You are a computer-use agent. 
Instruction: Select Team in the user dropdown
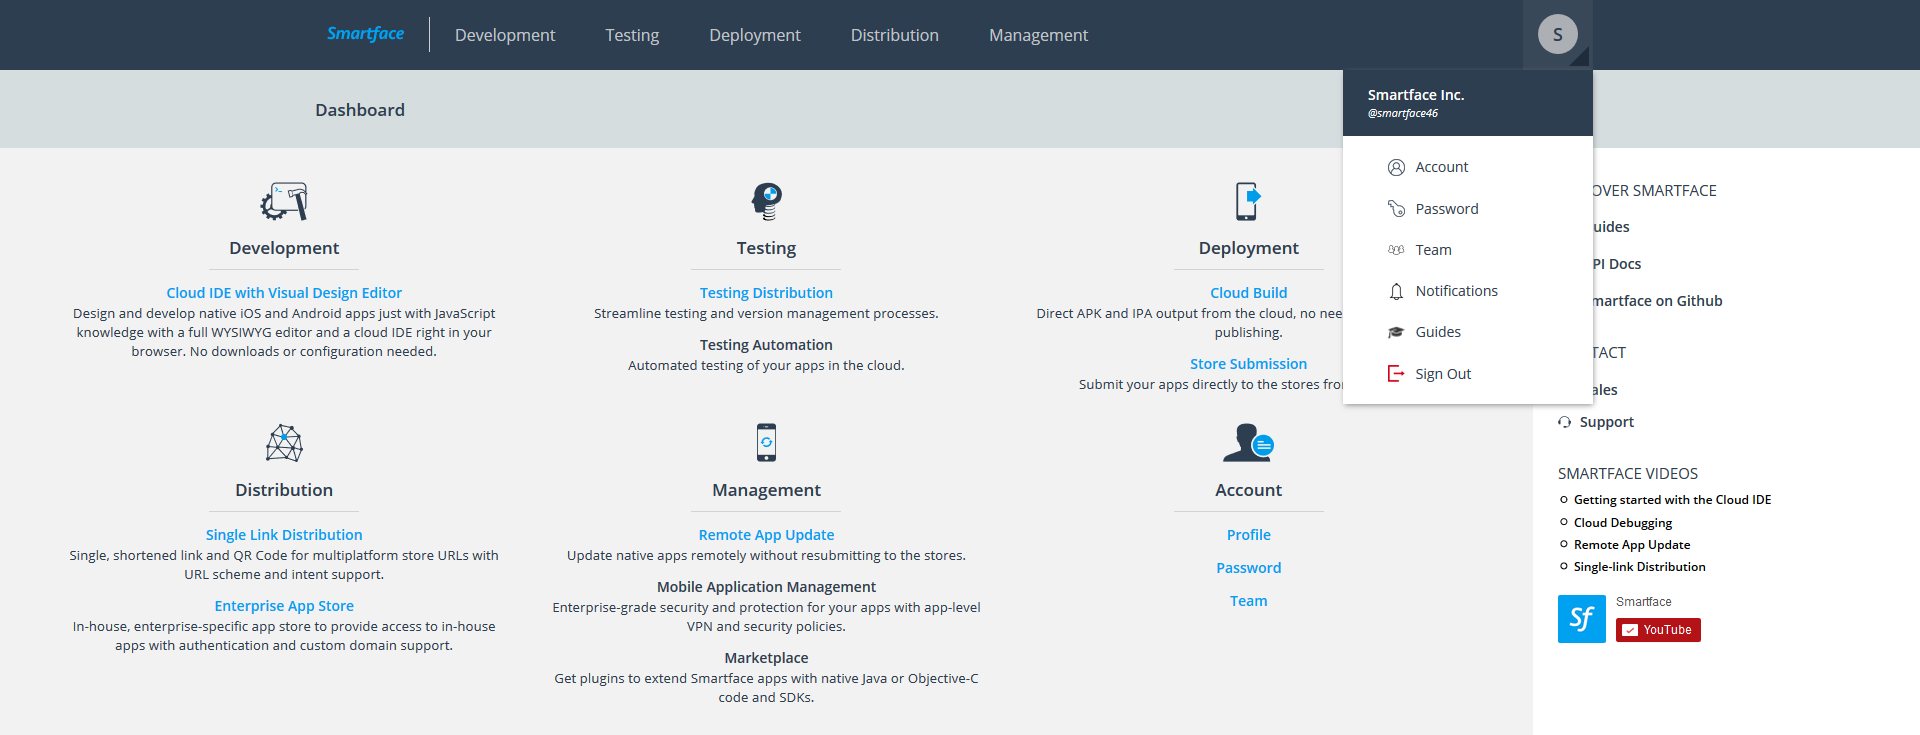(1433, 250)
